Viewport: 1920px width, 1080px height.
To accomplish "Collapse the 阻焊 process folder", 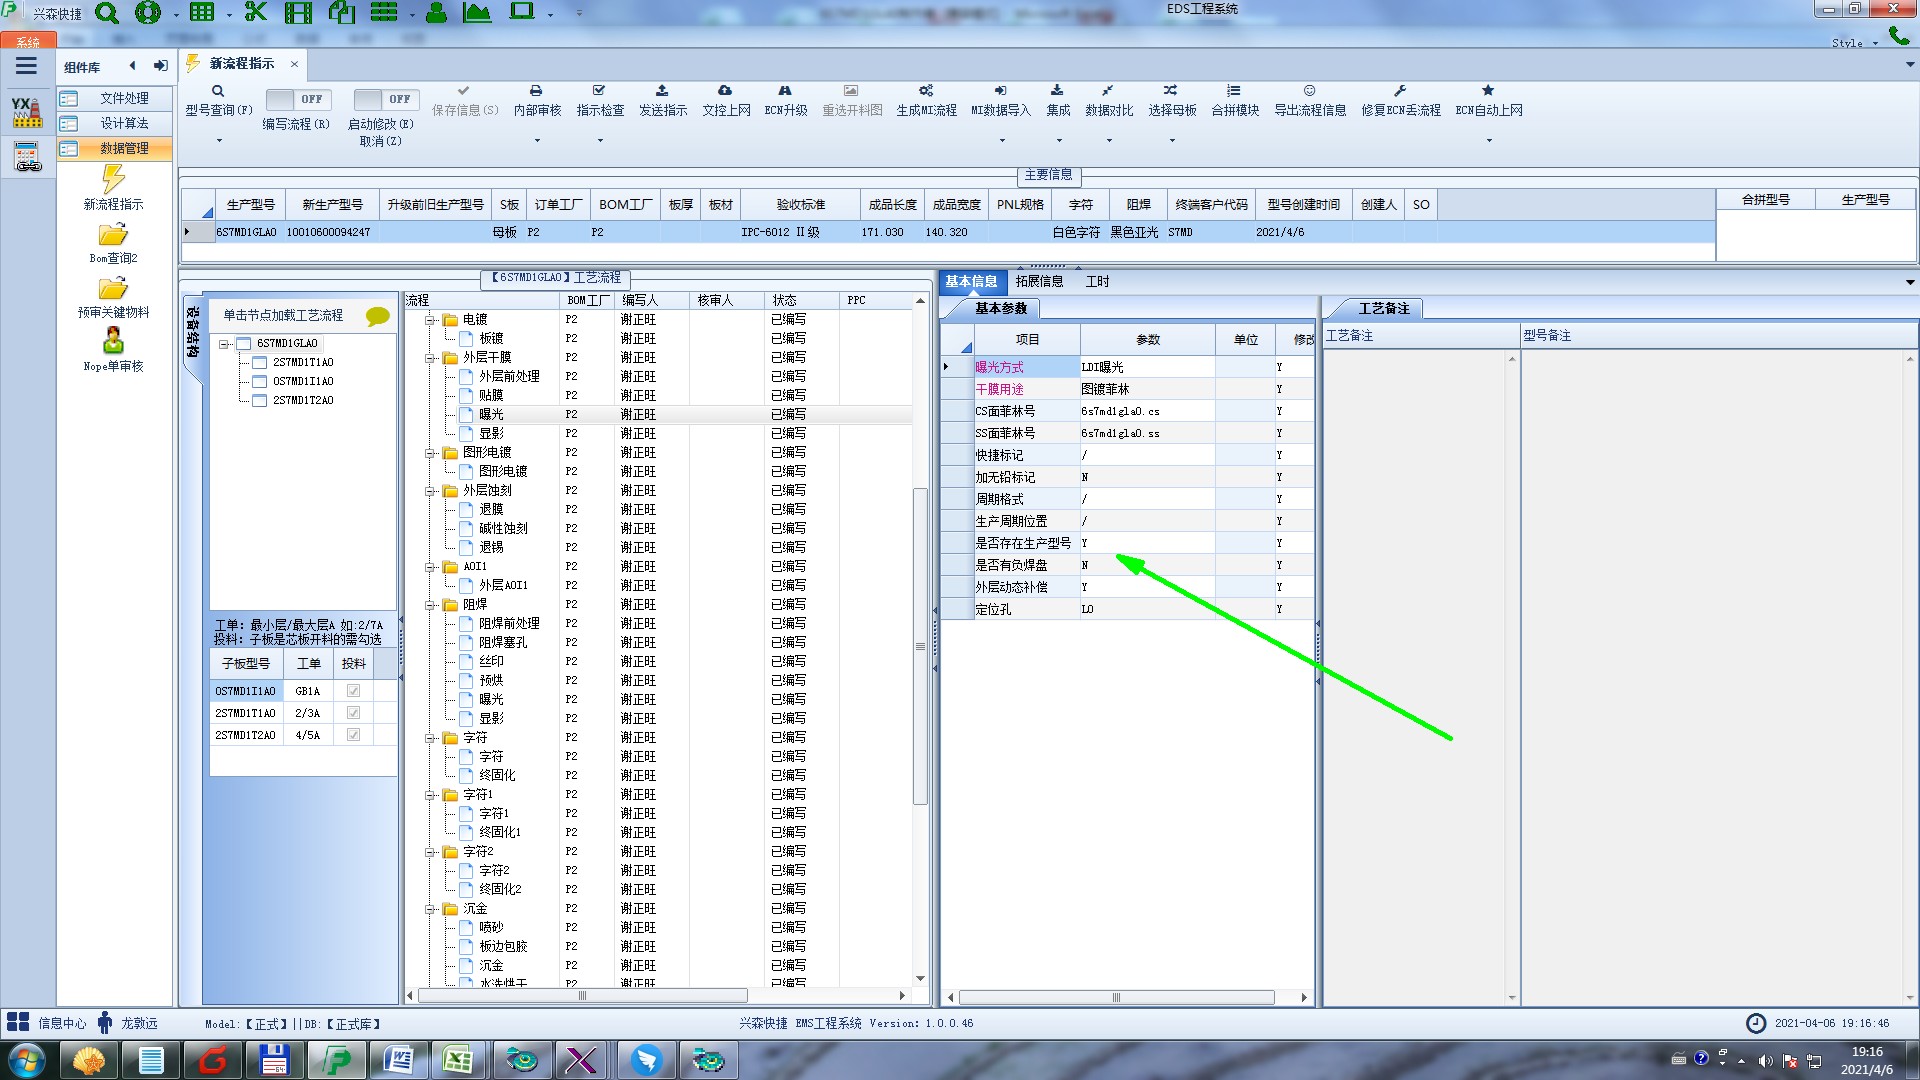I will pos(430,605).
